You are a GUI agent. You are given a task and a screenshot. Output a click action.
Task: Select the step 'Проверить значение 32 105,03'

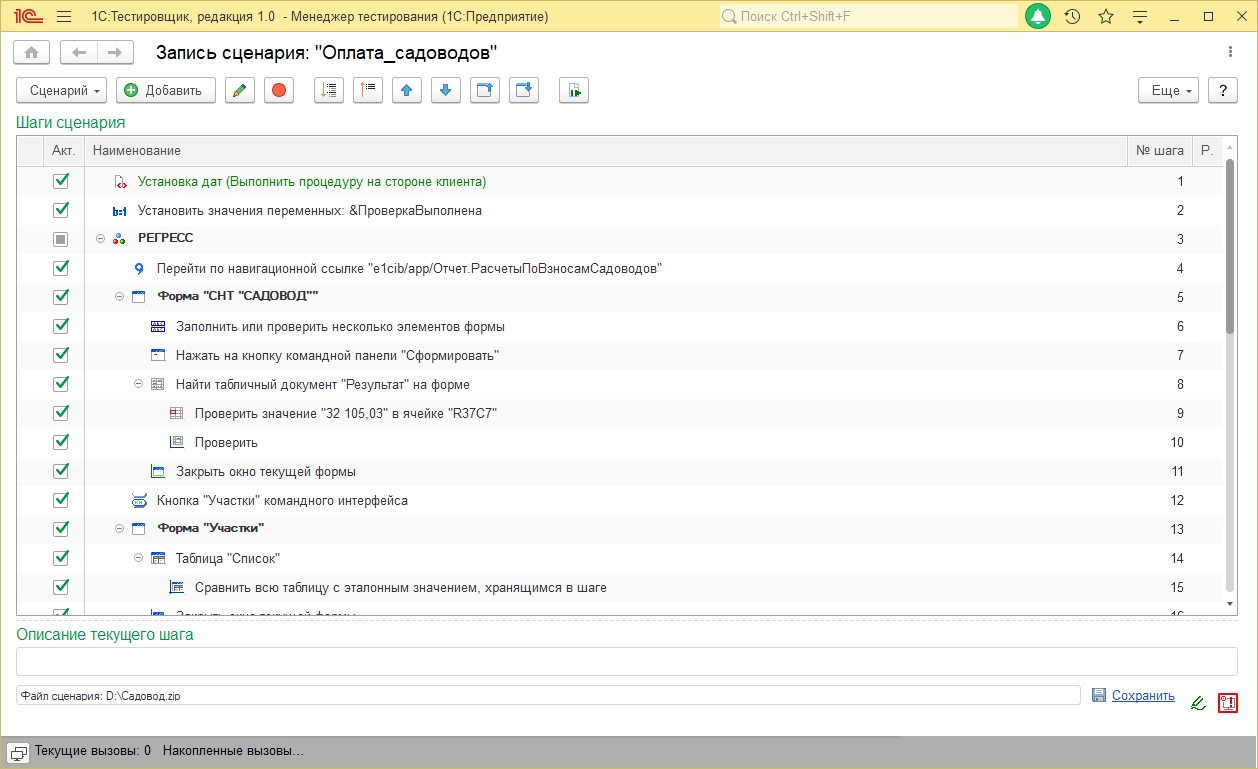(346, 413)
